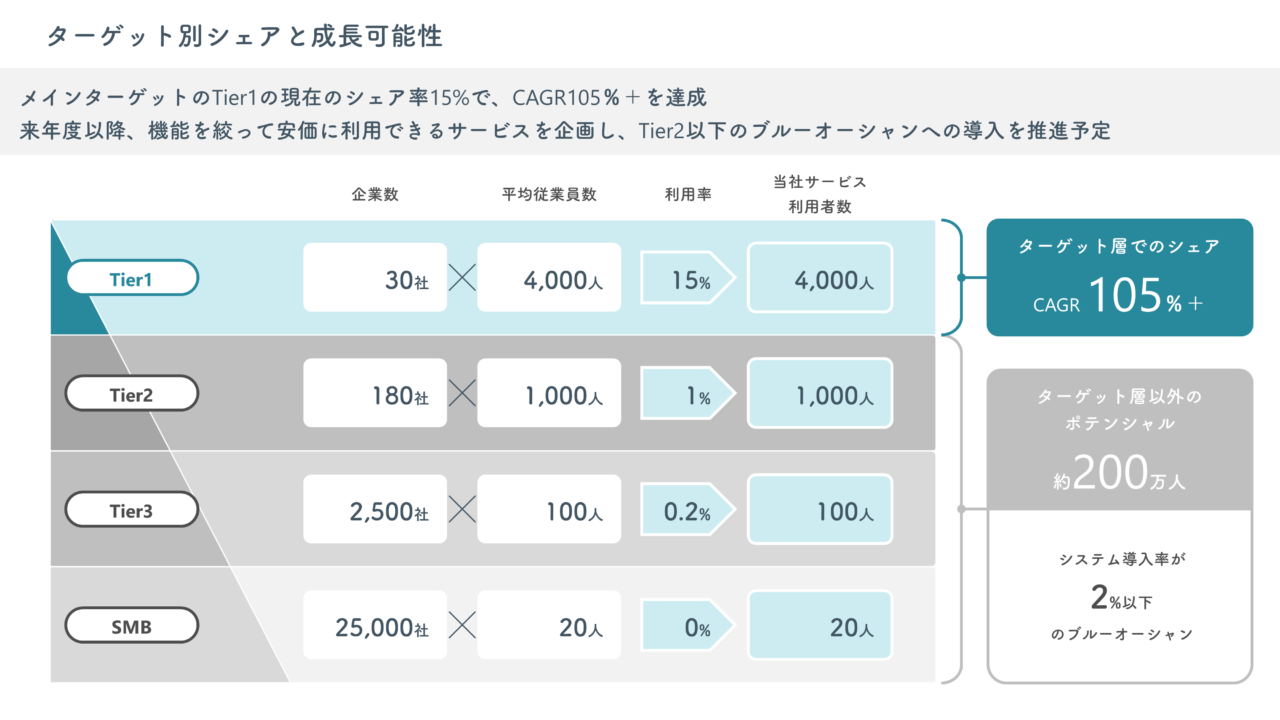Click the multiplication cross in the Tier3 row
The width and height of the screenshot is (1280, 720).
pos(462,510)
